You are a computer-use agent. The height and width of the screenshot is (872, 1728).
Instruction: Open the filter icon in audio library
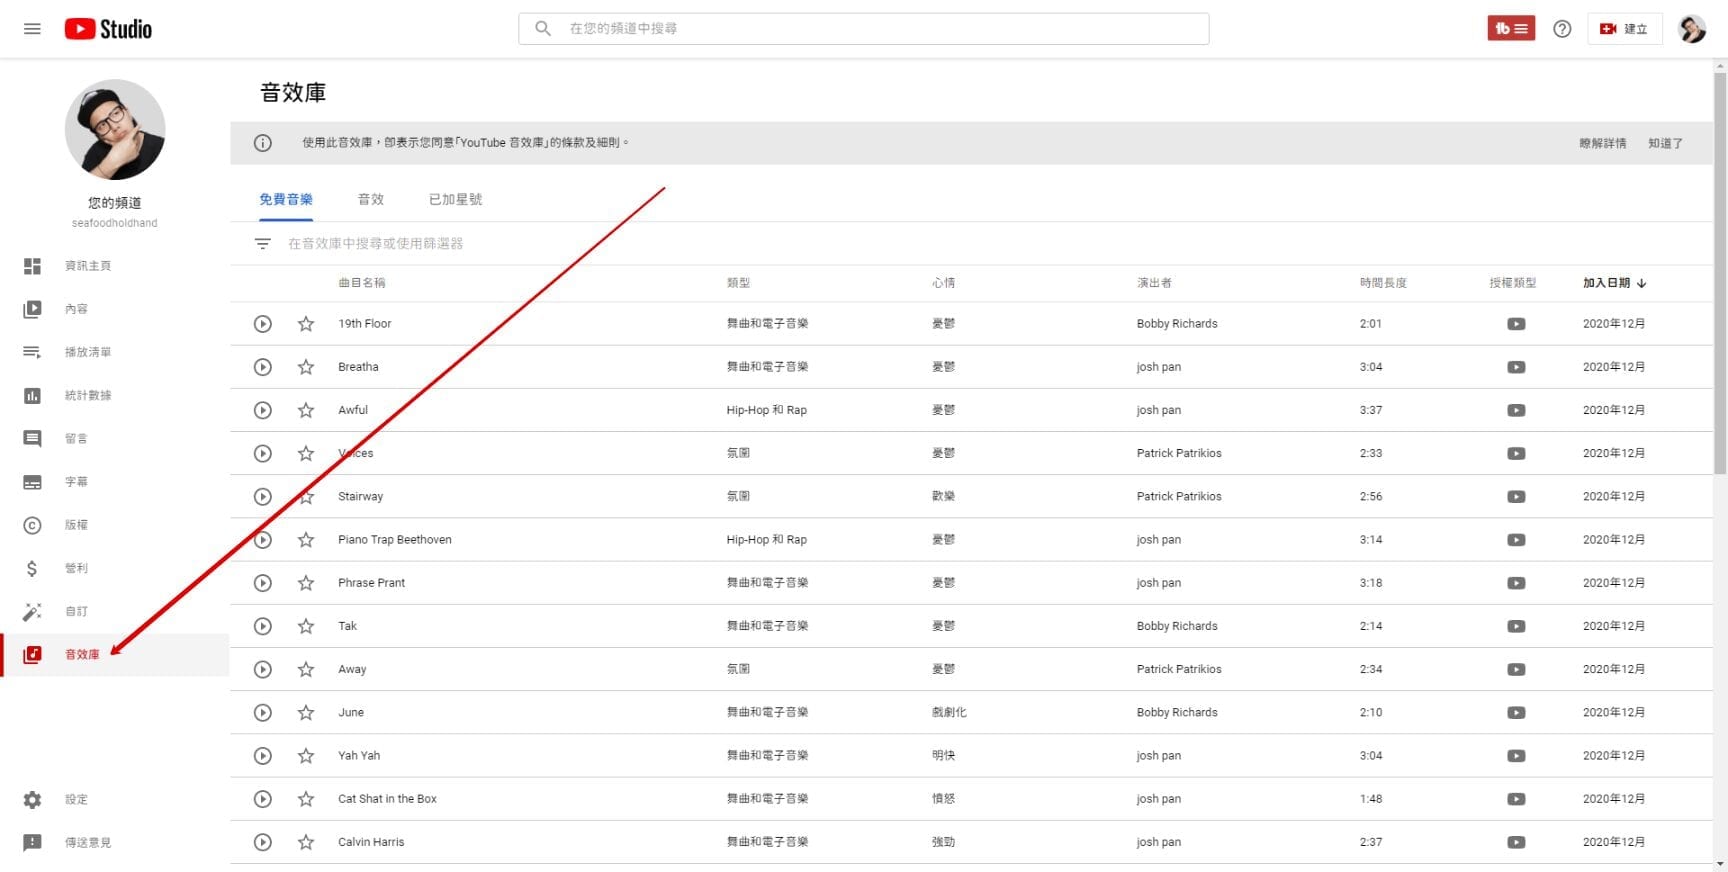[263, 243]
